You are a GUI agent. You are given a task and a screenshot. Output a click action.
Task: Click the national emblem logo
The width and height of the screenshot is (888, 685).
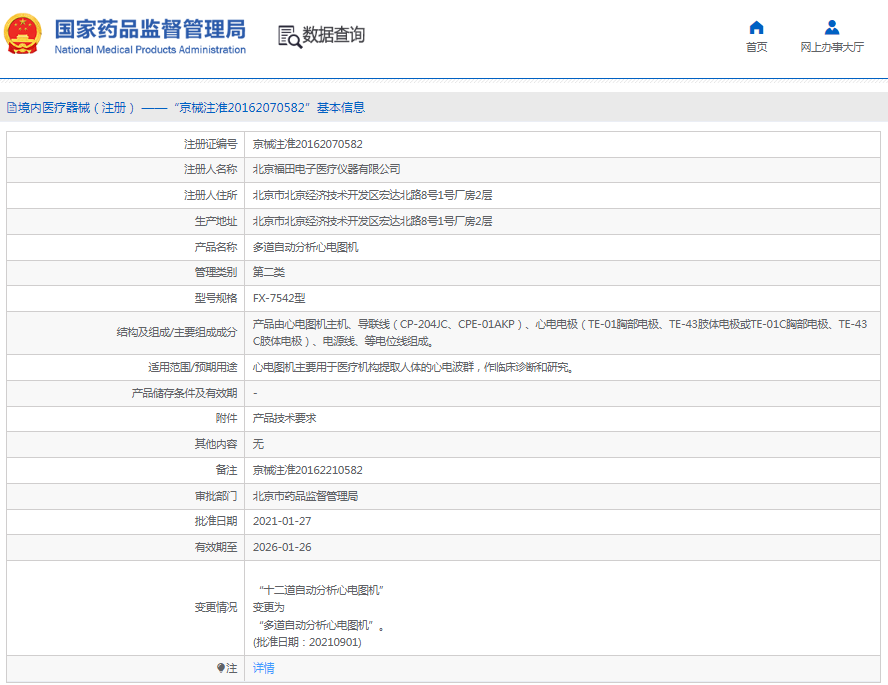click(23, 35)
